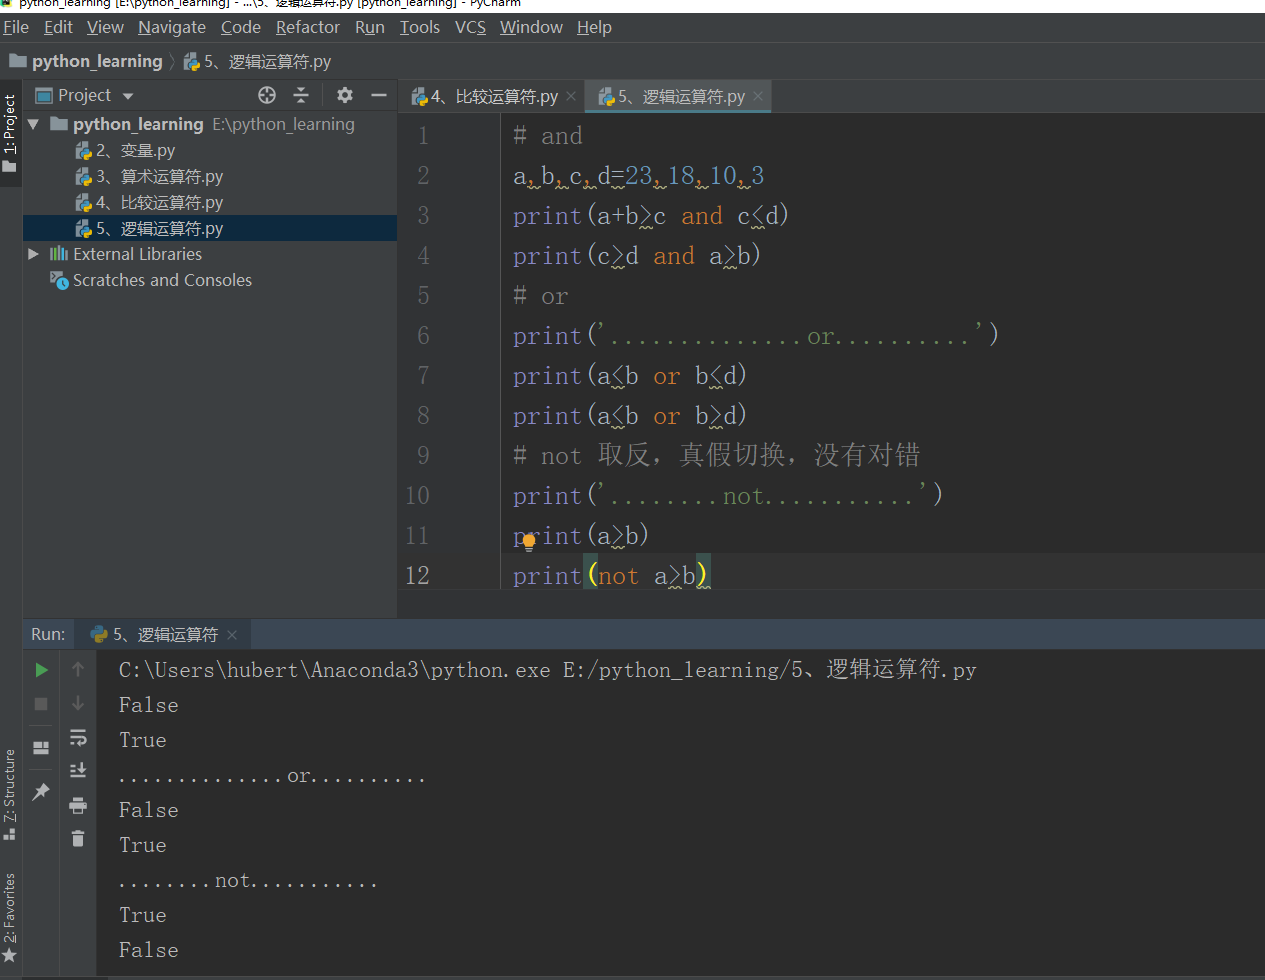
Task: Switch to the 4、比较运算符.py editor tab
Action: (490, 96)
